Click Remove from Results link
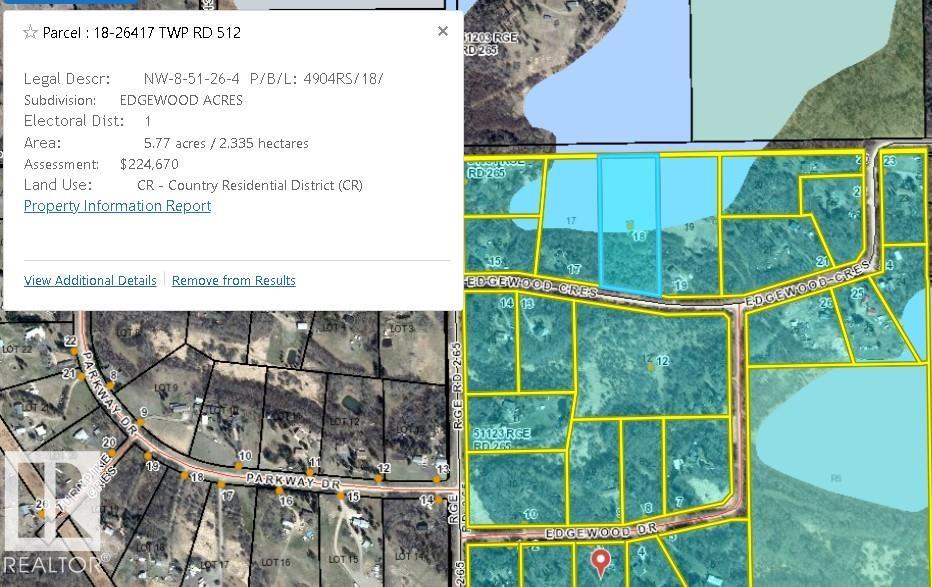This screenshot has height=587, width=932. coord(233,280)
